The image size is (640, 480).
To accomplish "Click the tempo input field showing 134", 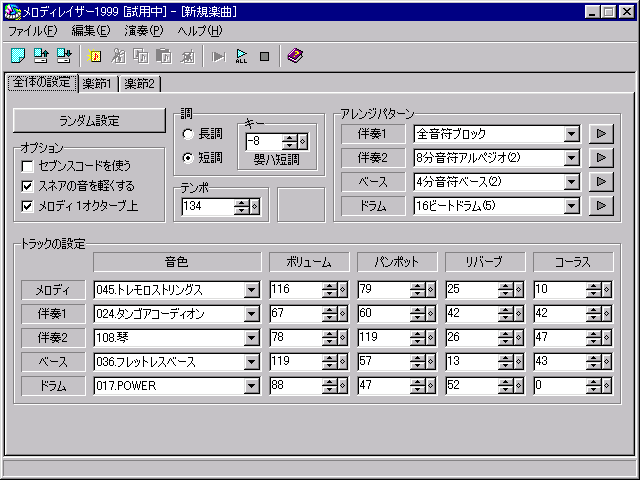I will click(208, 207).
